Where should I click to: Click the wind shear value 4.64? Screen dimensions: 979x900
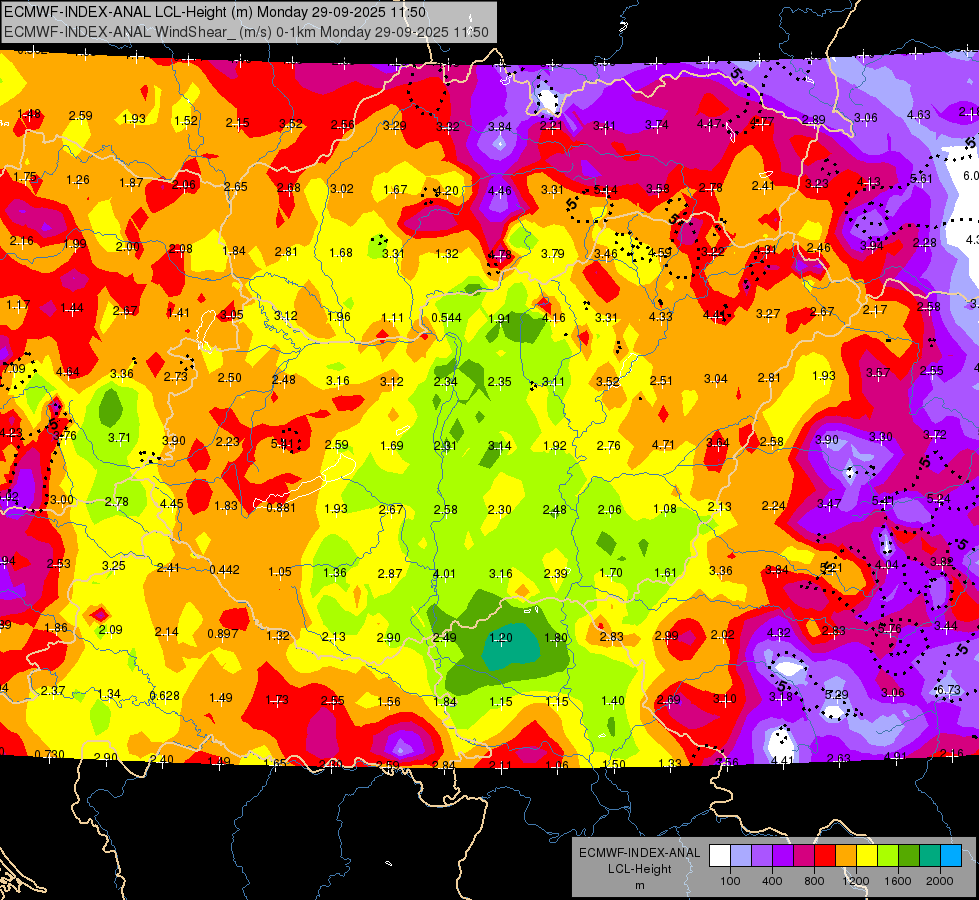(67, 372)
